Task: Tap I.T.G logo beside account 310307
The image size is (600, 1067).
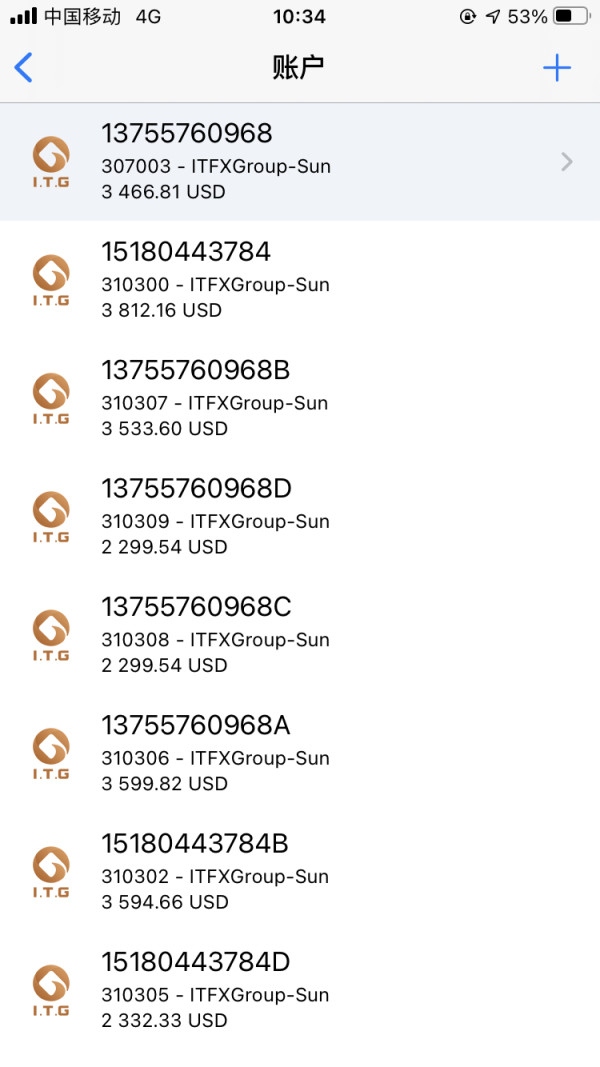Action: pos(51,399)
